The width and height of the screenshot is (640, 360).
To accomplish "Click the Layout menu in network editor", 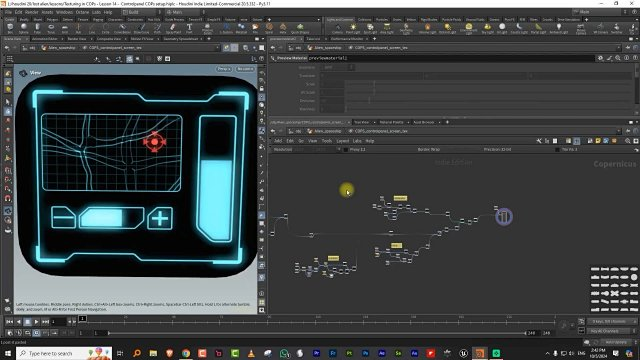I will tap(342, 141).
